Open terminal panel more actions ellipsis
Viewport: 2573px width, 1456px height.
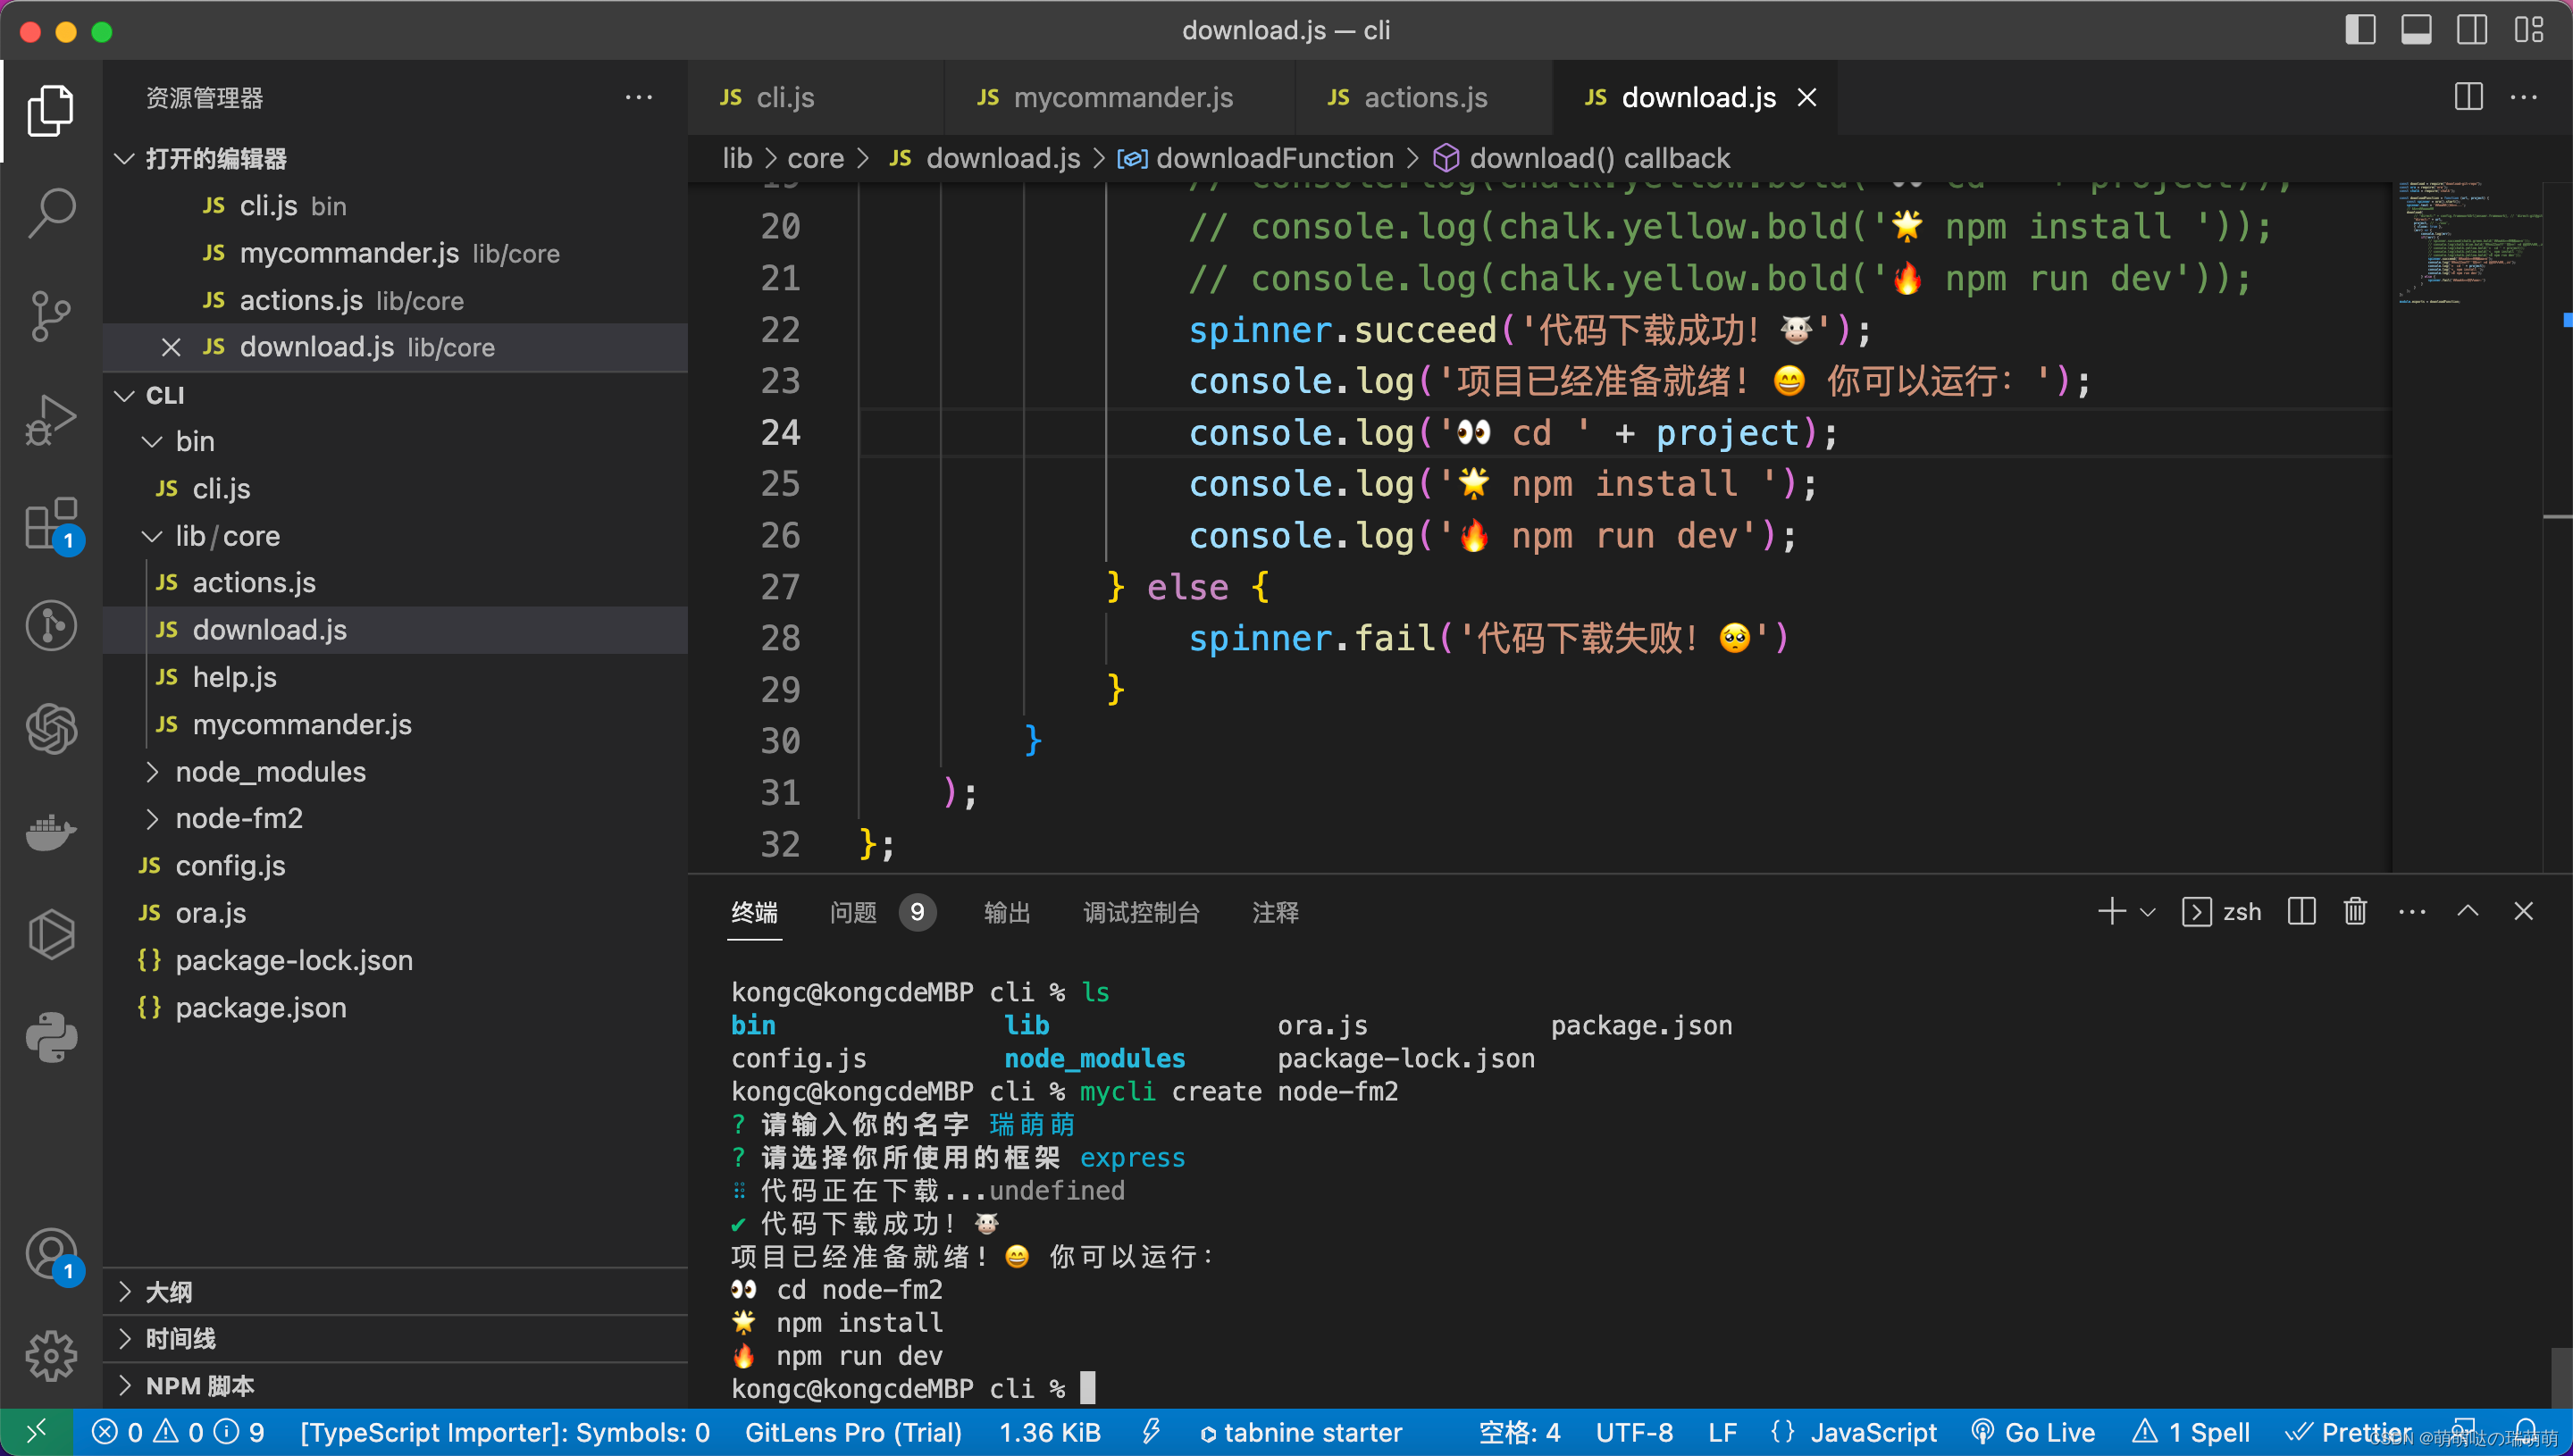pyautogui.click(x=2411, y=912)
